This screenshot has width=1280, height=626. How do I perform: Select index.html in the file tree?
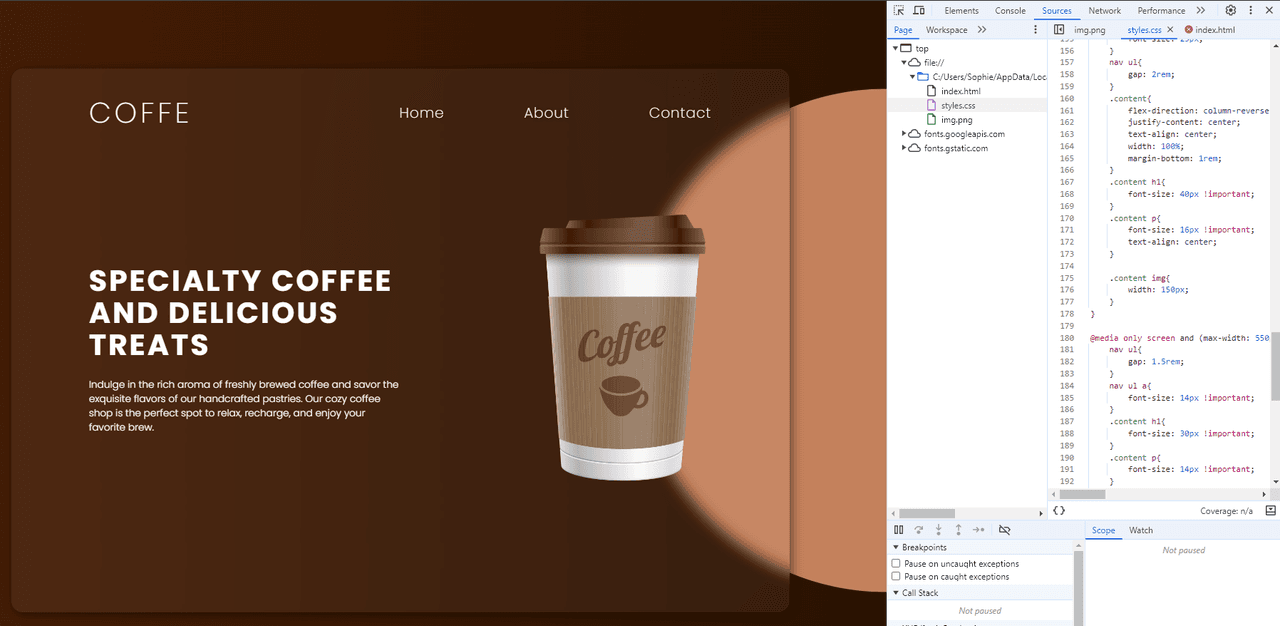[960, 91]
